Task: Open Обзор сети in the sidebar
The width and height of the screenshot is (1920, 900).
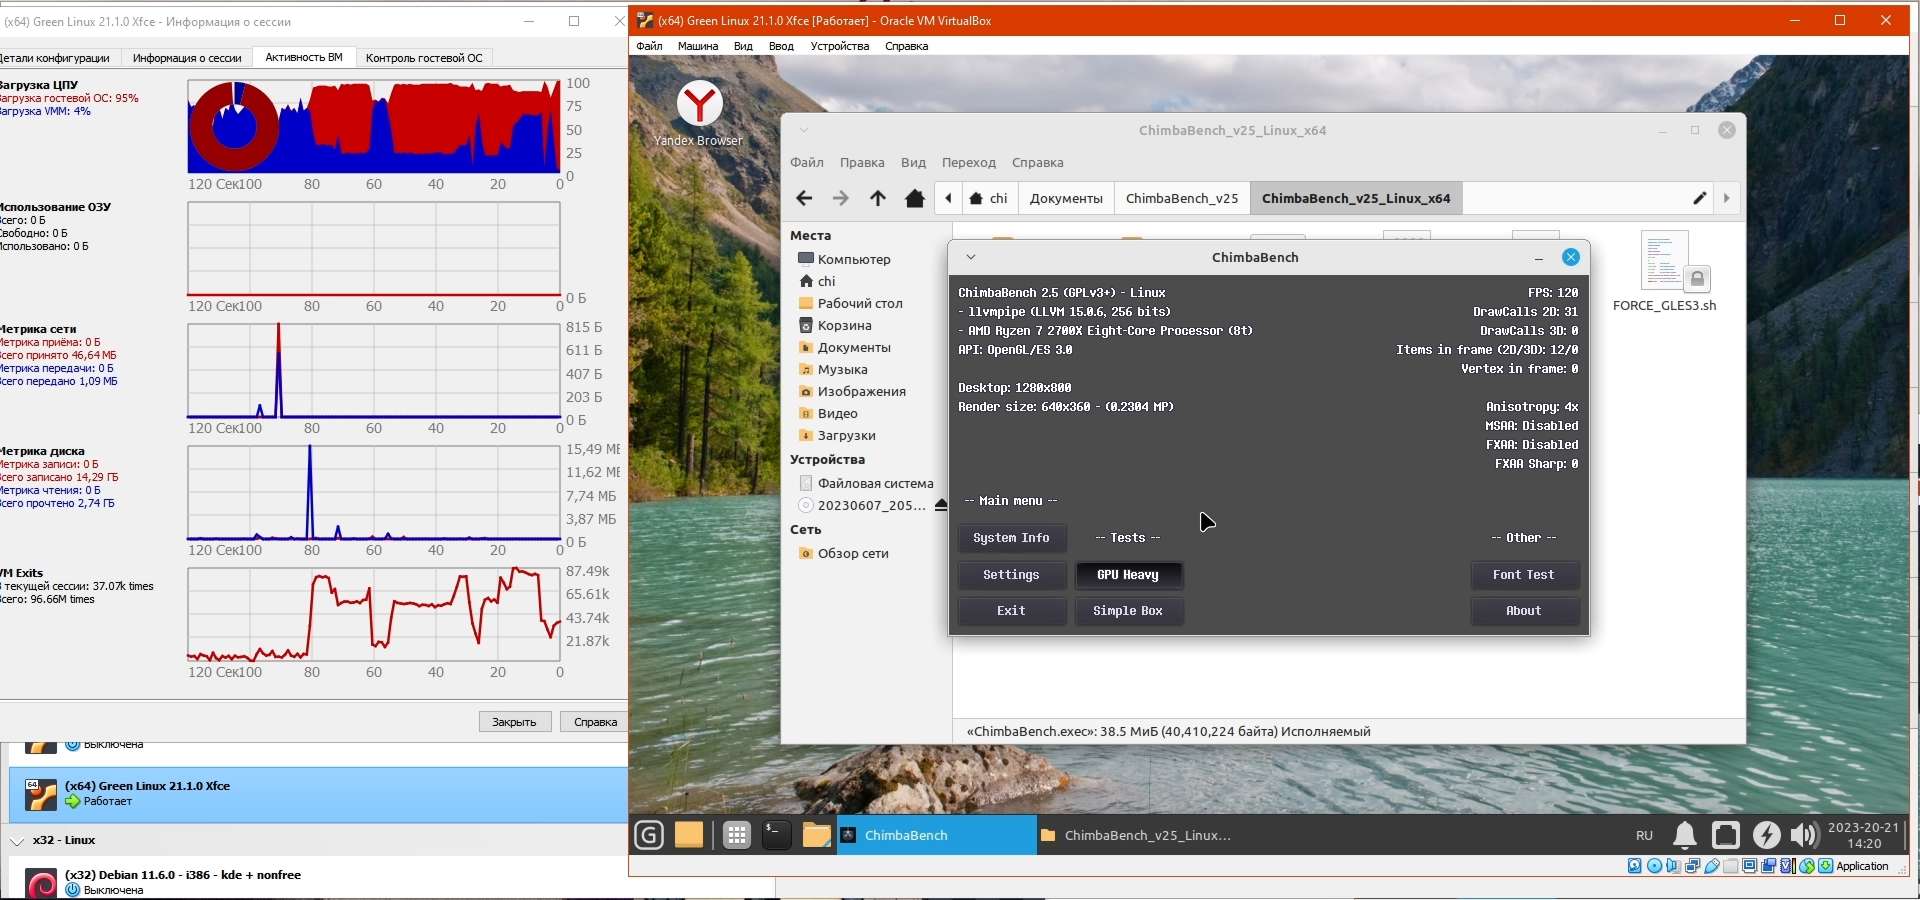Action: tap(853, 553)
